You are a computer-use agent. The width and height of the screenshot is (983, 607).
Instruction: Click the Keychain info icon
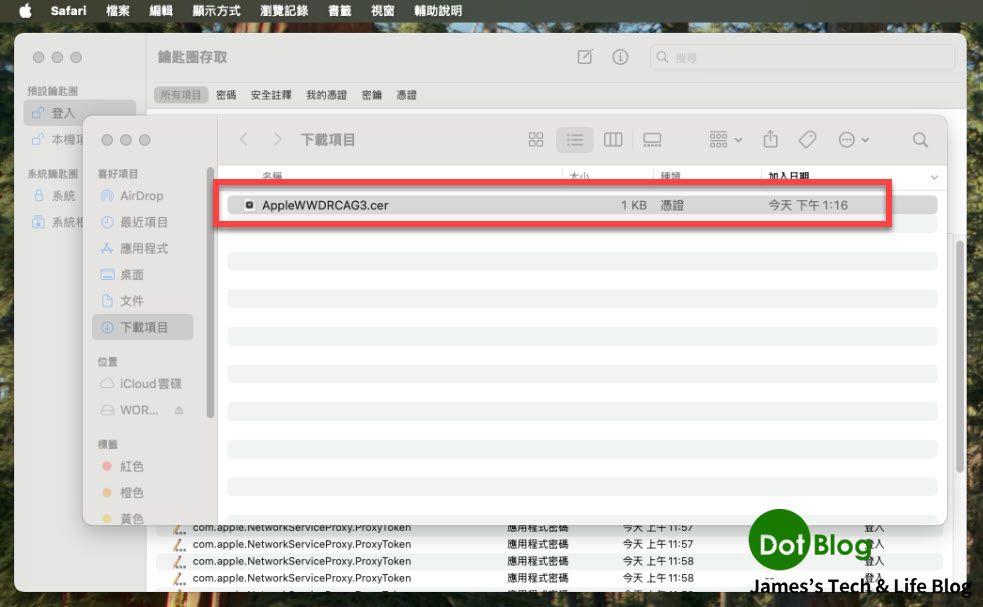[x=620, y=58]
